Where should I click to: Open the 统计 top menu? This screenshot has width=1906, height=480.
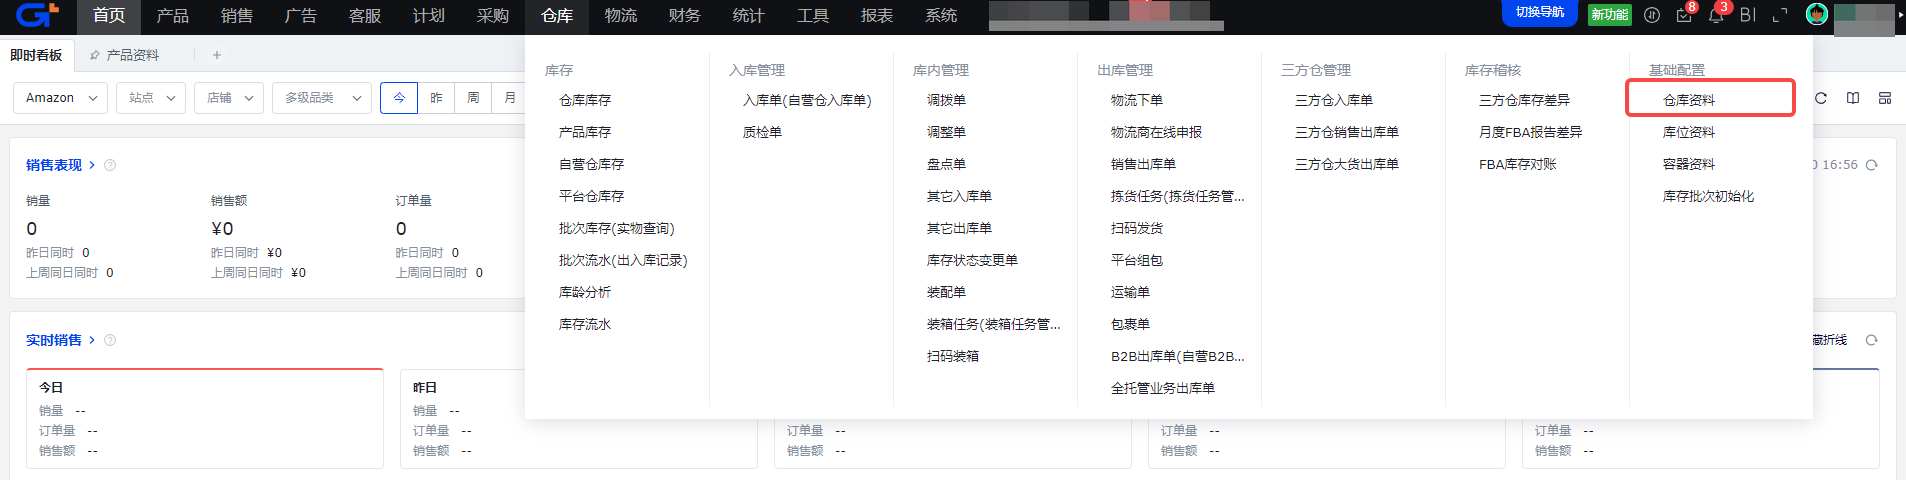click(749, 16)
